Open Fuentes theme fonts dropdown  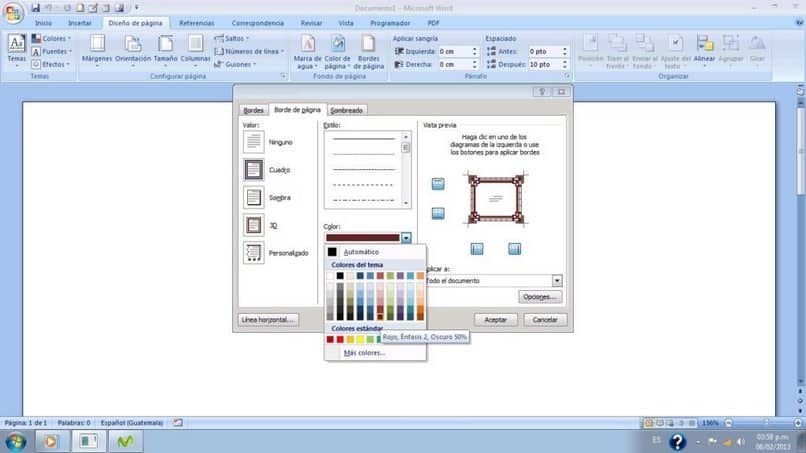(x=51, y=51)
